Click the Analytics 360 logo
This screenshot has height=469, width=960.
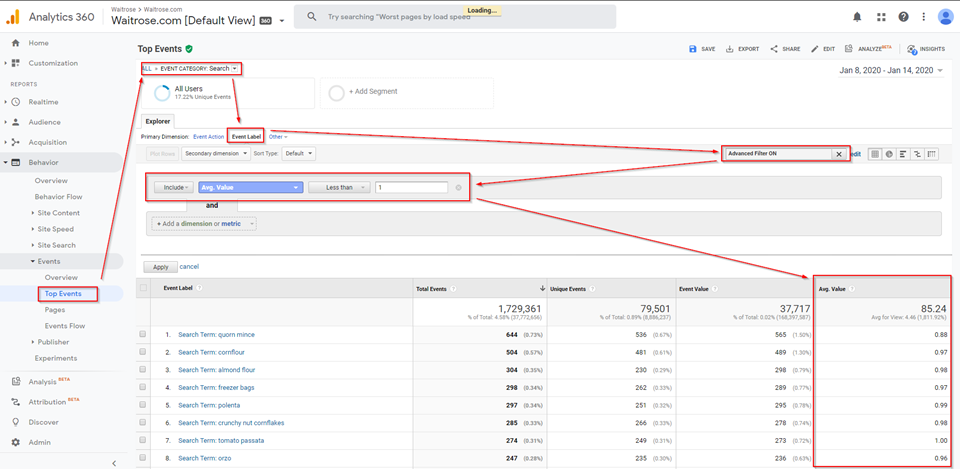tap(50, 17)
